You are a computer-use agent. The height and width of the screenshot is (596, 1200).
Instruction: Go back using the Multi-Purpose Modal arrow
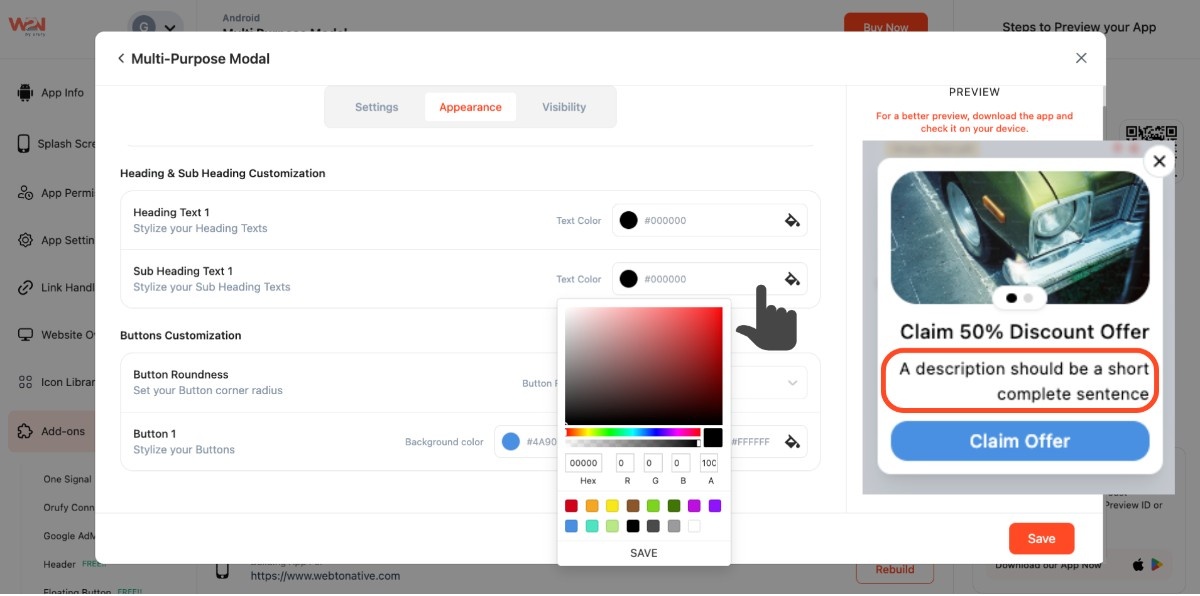[121, 59]
